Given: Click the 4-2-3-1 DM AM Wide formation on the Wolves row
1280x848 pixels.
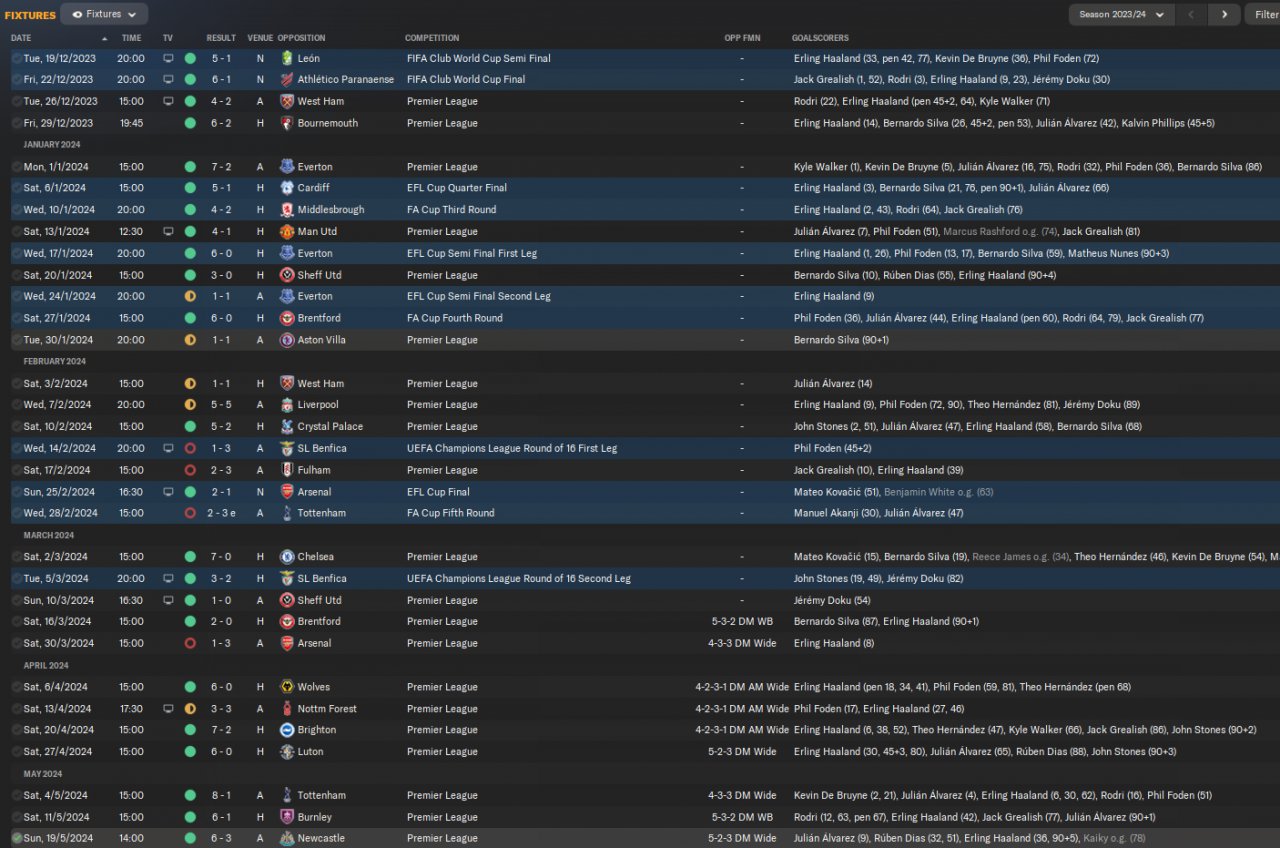Looking at the screenshot, I should [742, 687].
